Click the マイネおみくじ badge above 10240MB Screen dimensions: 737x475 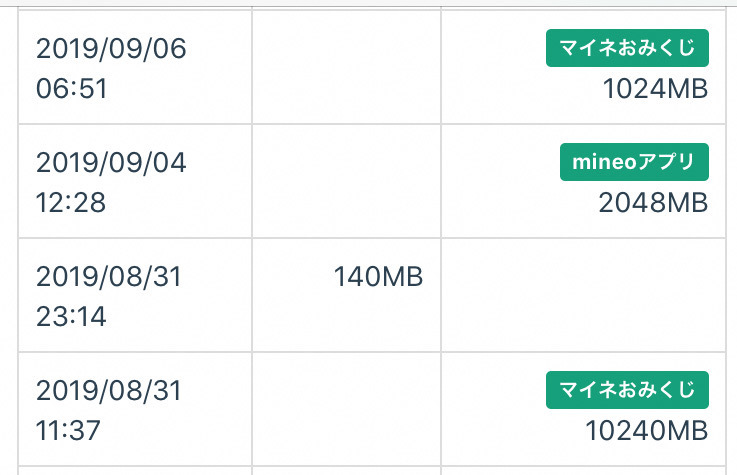click(x=627, y=390)
